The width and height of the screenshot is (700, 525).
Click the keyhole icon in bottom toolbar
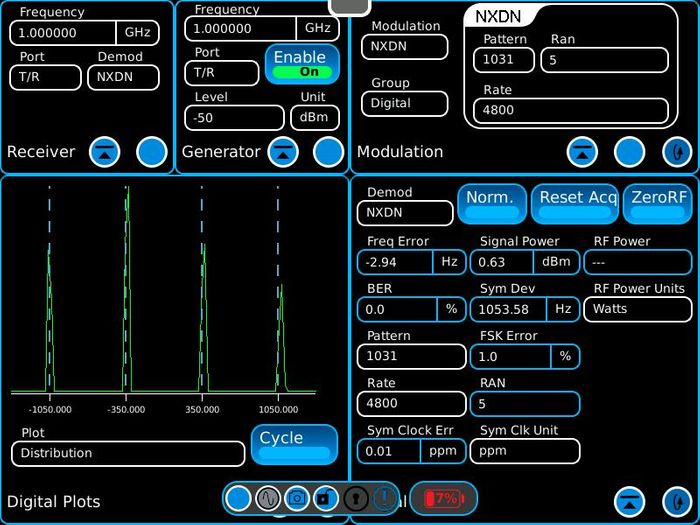pyautogui.click(x=355, y=497)
